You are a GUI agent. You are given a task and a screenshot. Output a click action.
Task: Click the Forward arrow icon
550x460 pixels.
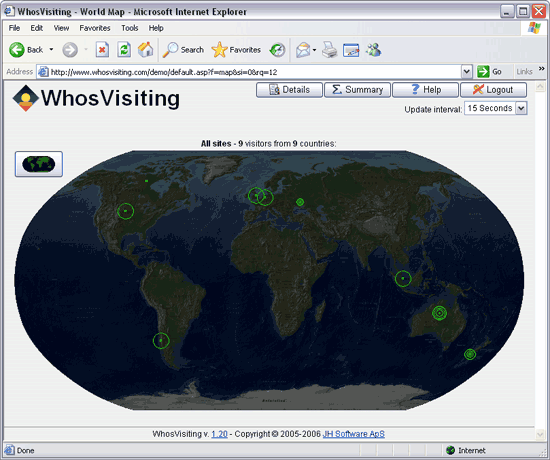click(x=70, y=50)
